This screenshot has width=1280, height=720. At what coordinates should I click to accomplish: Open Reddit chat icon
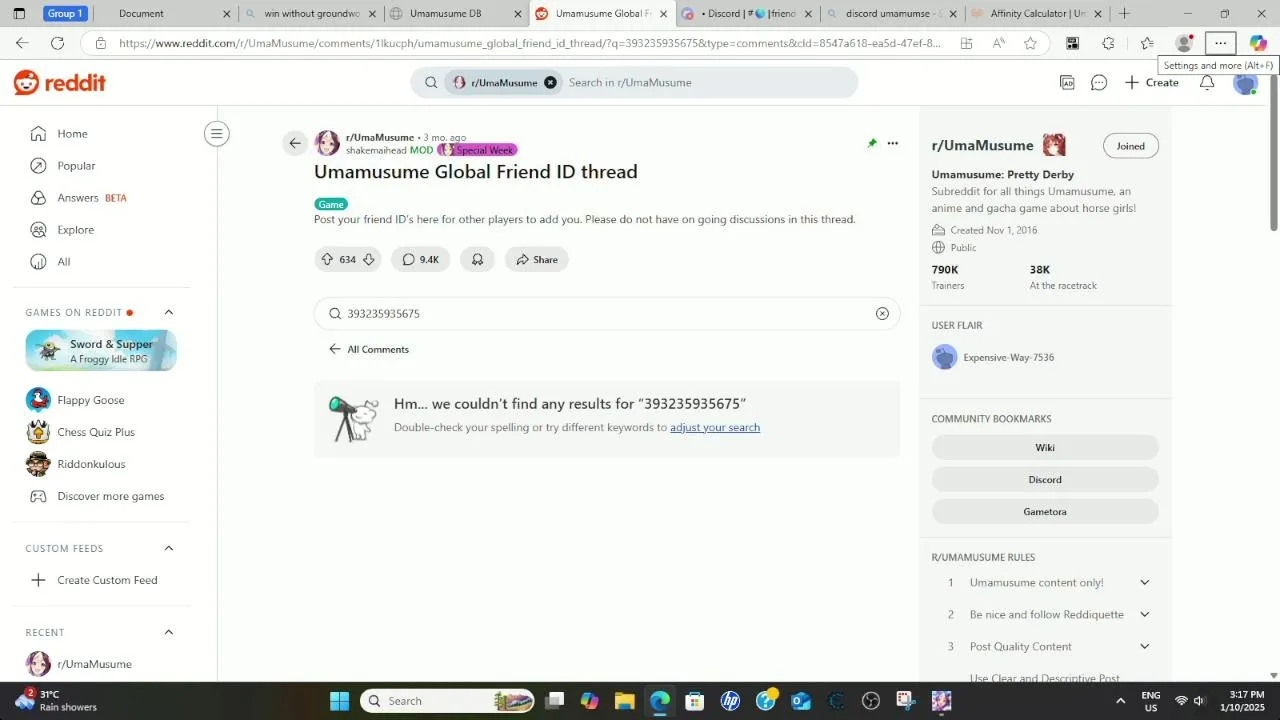[x=1099, y=83]
